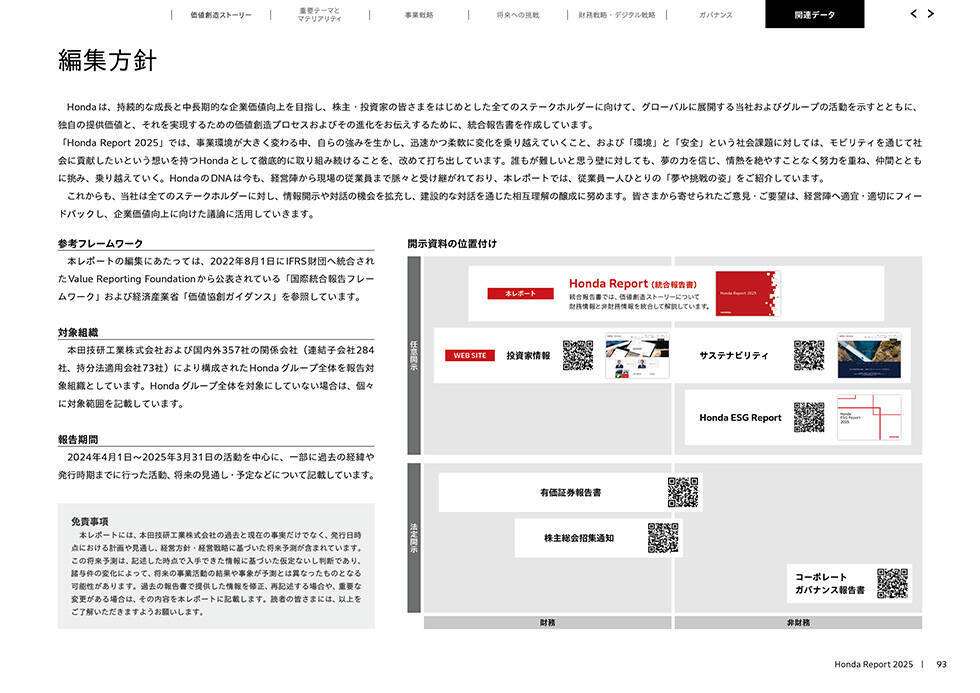Click the 有価証券報告書 QR code
Viewport: 980px width, 693px height.
click(x=683, y=492)
